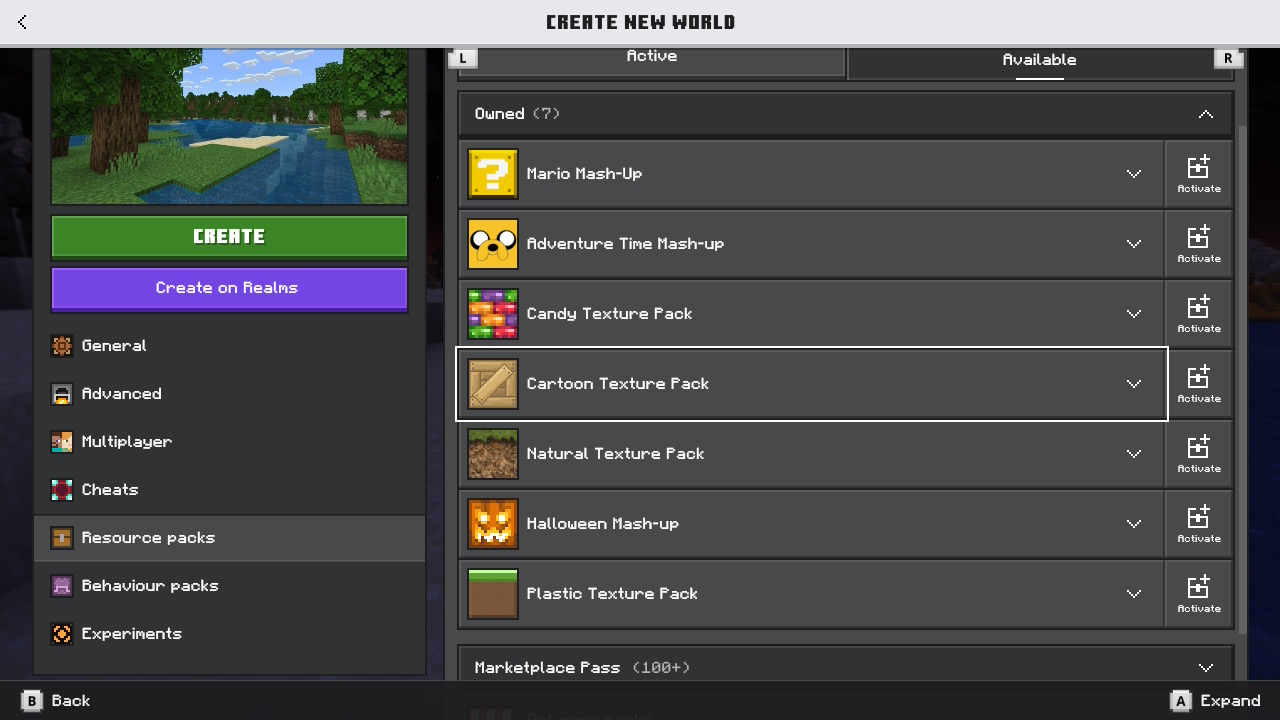Image resolution: width=1280 pixels, height=720 pixels.
Task: Click the Back label in bottom bar
Action: 70,701
